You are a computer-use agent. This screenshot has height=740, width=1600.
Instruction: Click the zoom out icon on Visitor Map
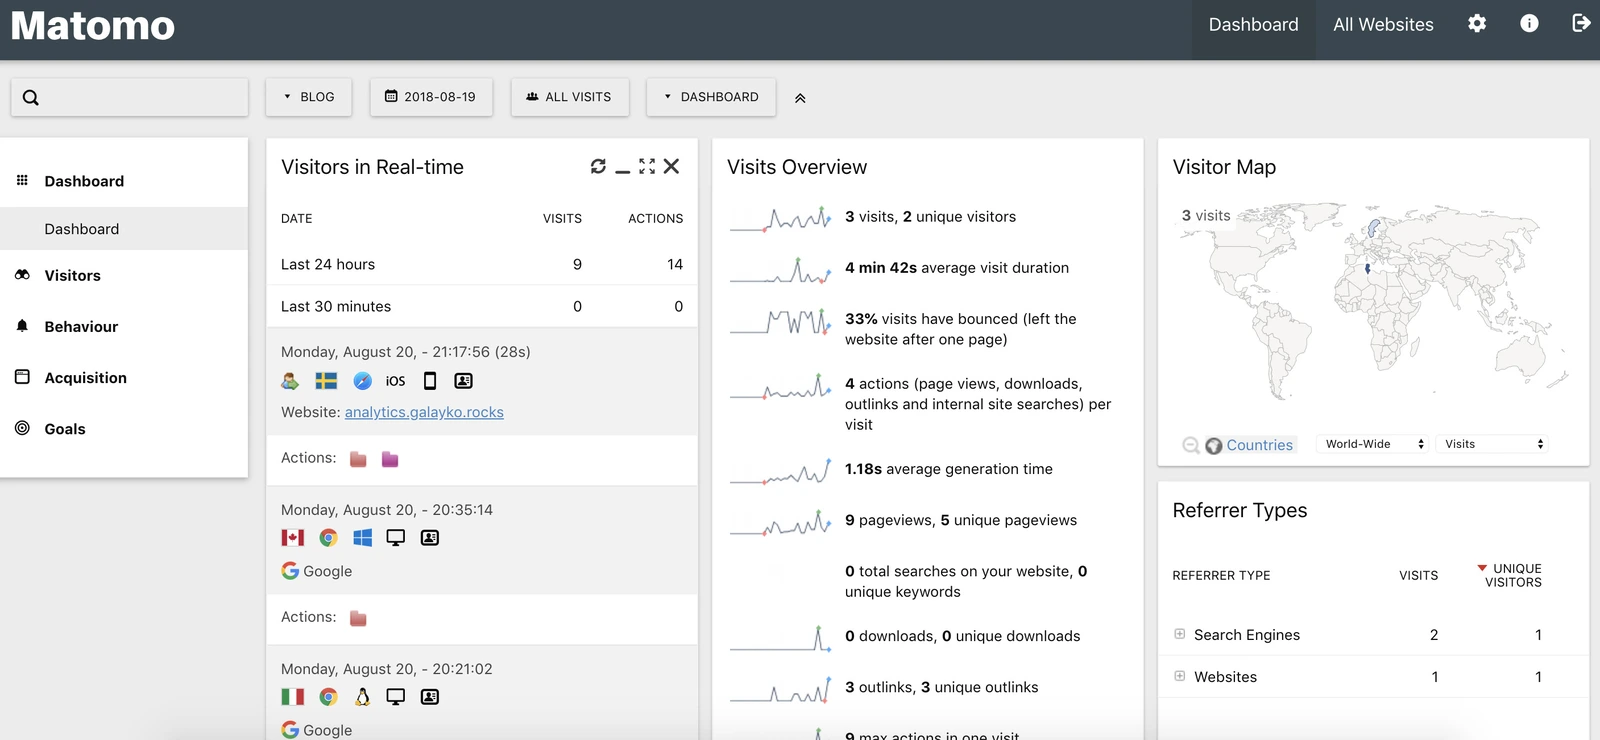coord(1190,446)
